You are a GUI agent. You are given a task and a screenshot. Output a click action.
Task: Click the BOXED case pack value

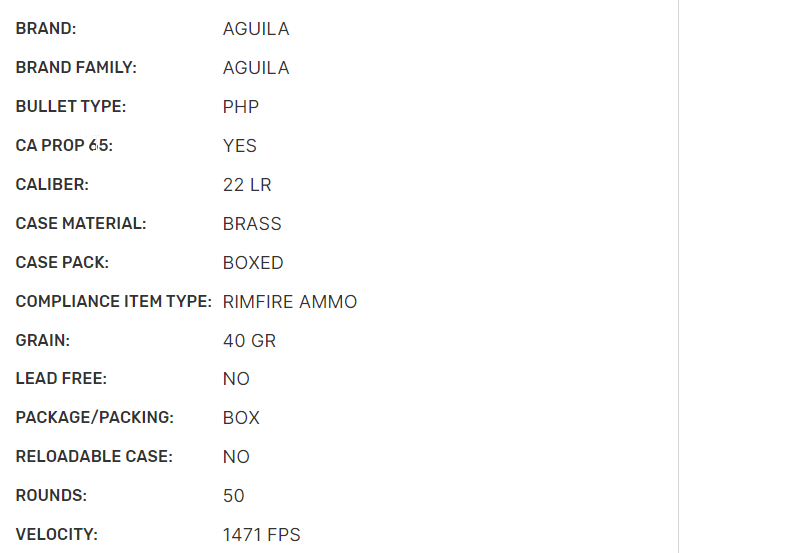(x=253, y=263)
